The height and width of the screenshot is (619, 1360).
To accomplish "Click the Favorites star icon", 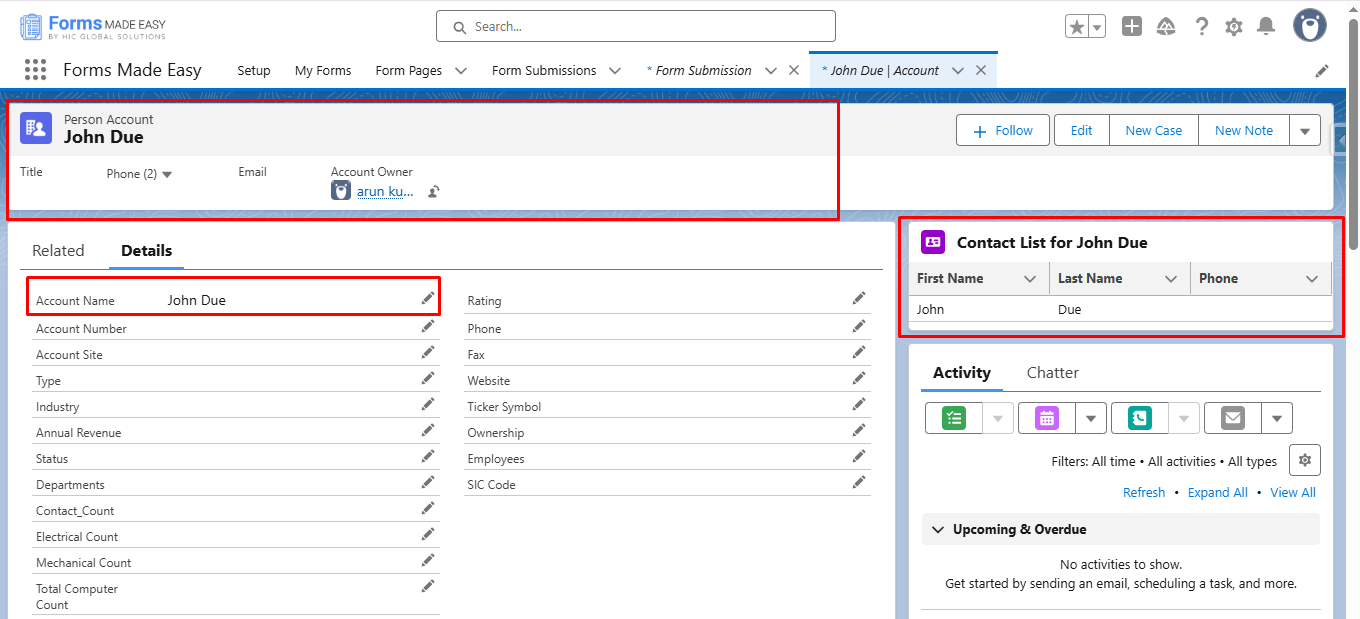I will (1077, 27).
